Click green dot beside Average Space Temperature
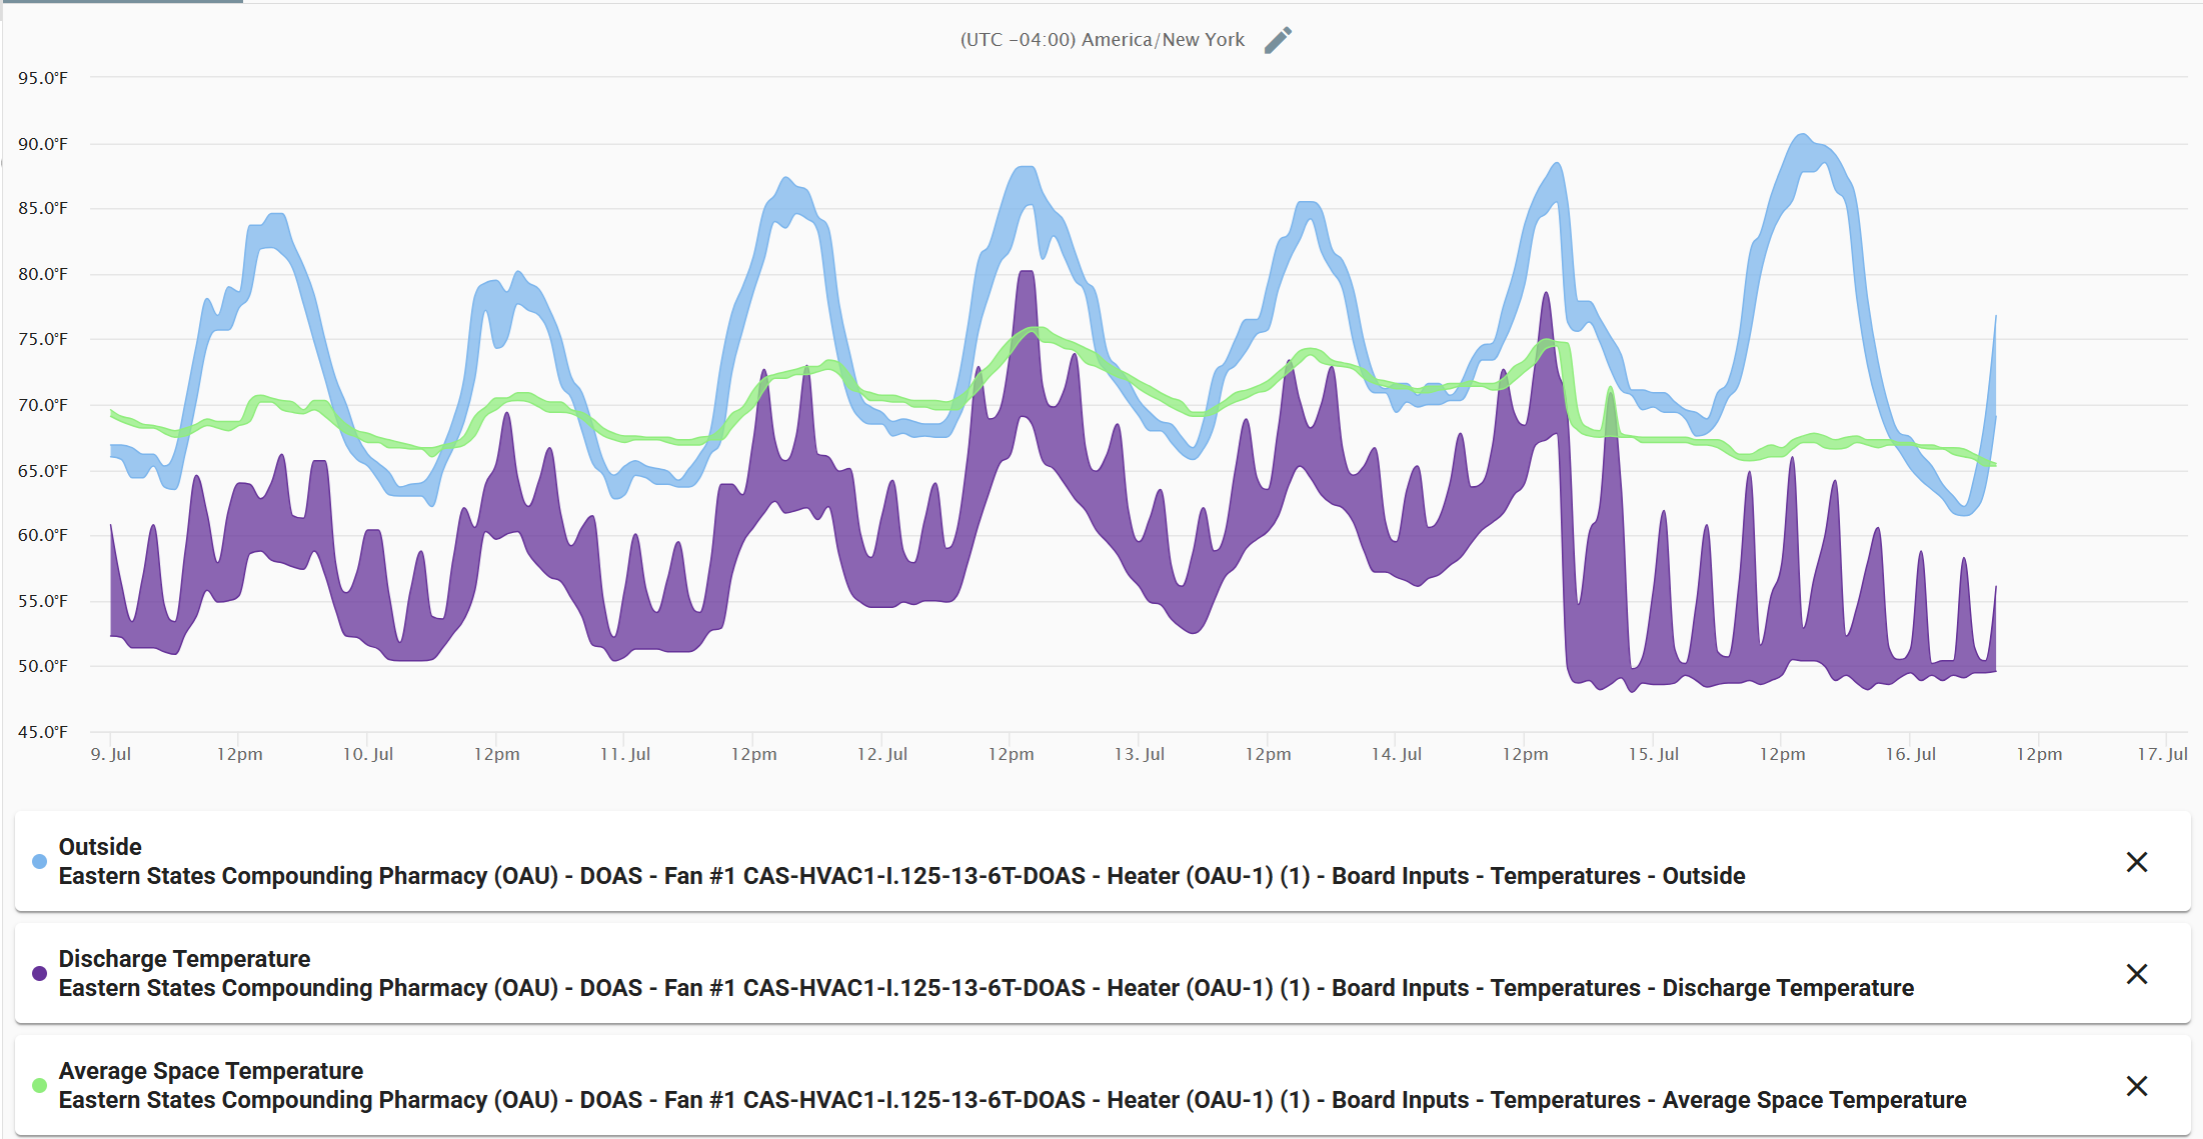The height and width of the screenshot is (1139, 2203). click(x=39, y=1086)
